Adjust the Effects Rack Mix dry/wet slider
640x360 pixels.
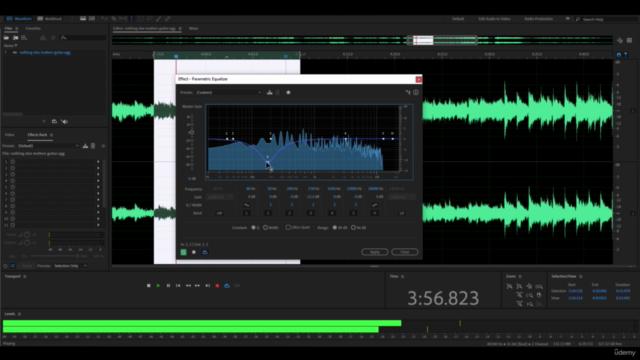tap(77, 256)
